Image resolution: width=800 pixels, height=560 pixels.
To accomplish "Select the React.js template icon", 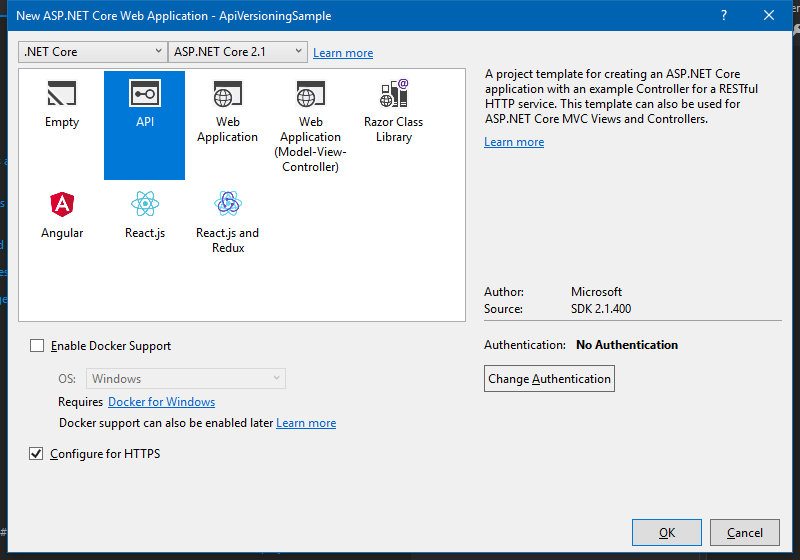I will click(145, 205).
